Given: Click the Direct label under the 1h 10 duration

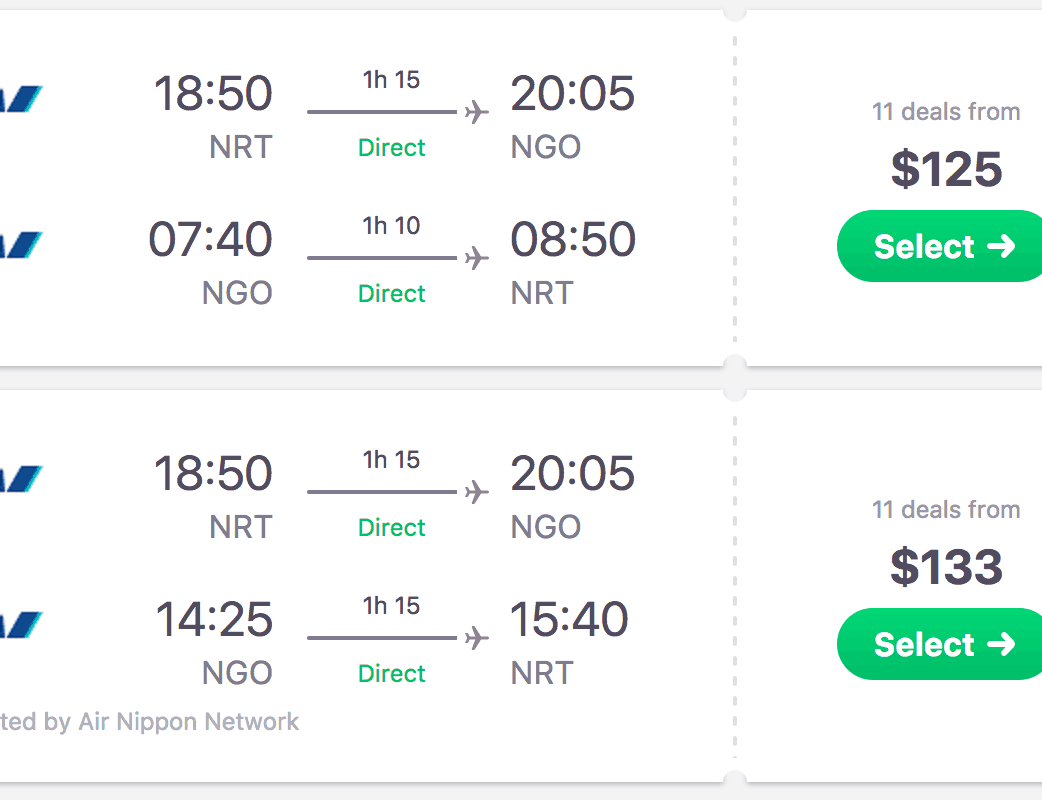Looking at the screenshot, I should click(392, 294).
